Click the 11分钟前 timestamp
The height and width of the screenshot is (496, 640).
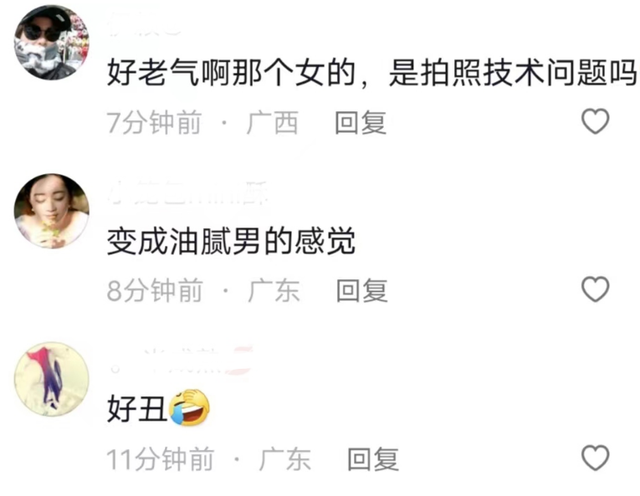(x=160, y=459)
